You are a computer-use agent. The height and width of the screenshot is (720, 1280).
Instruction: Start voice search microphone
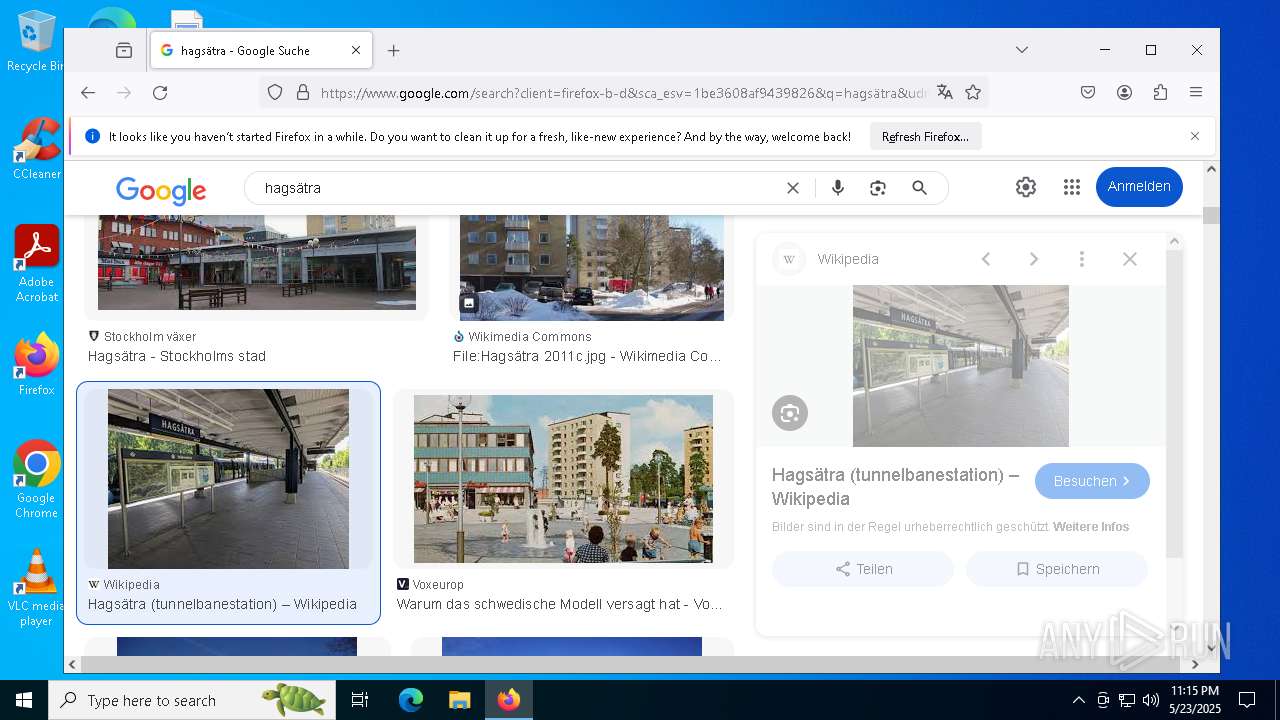click(x=838, y=188)
